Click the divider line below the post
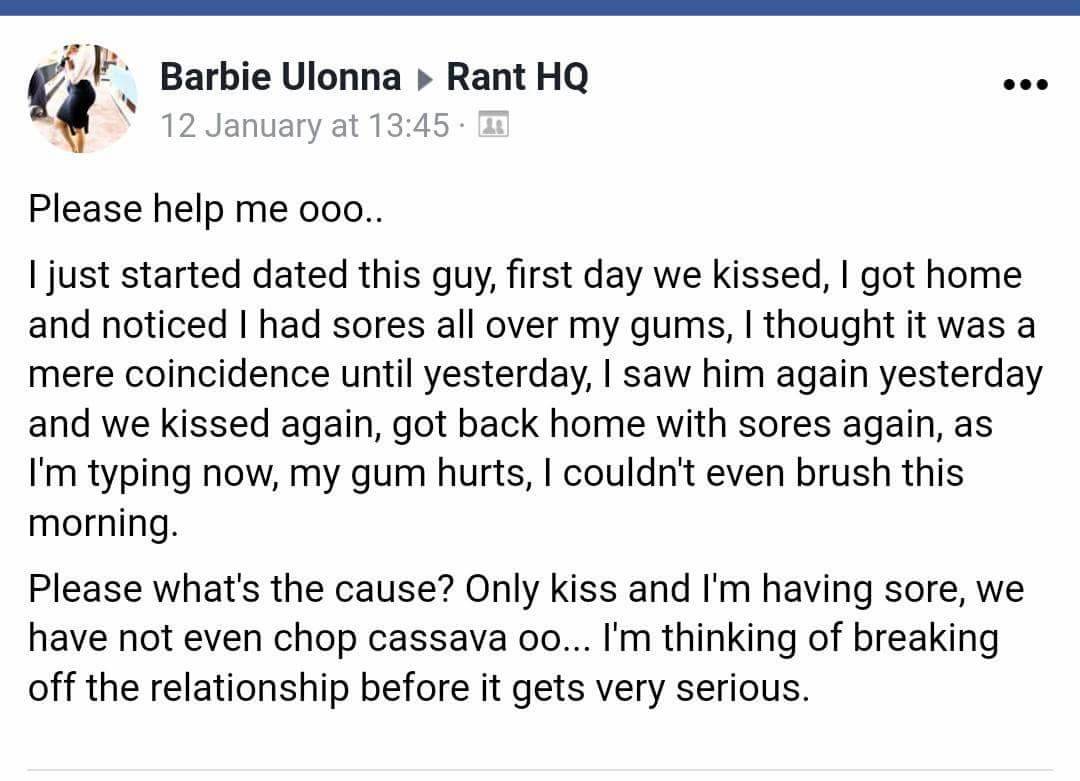 (540, 769)
